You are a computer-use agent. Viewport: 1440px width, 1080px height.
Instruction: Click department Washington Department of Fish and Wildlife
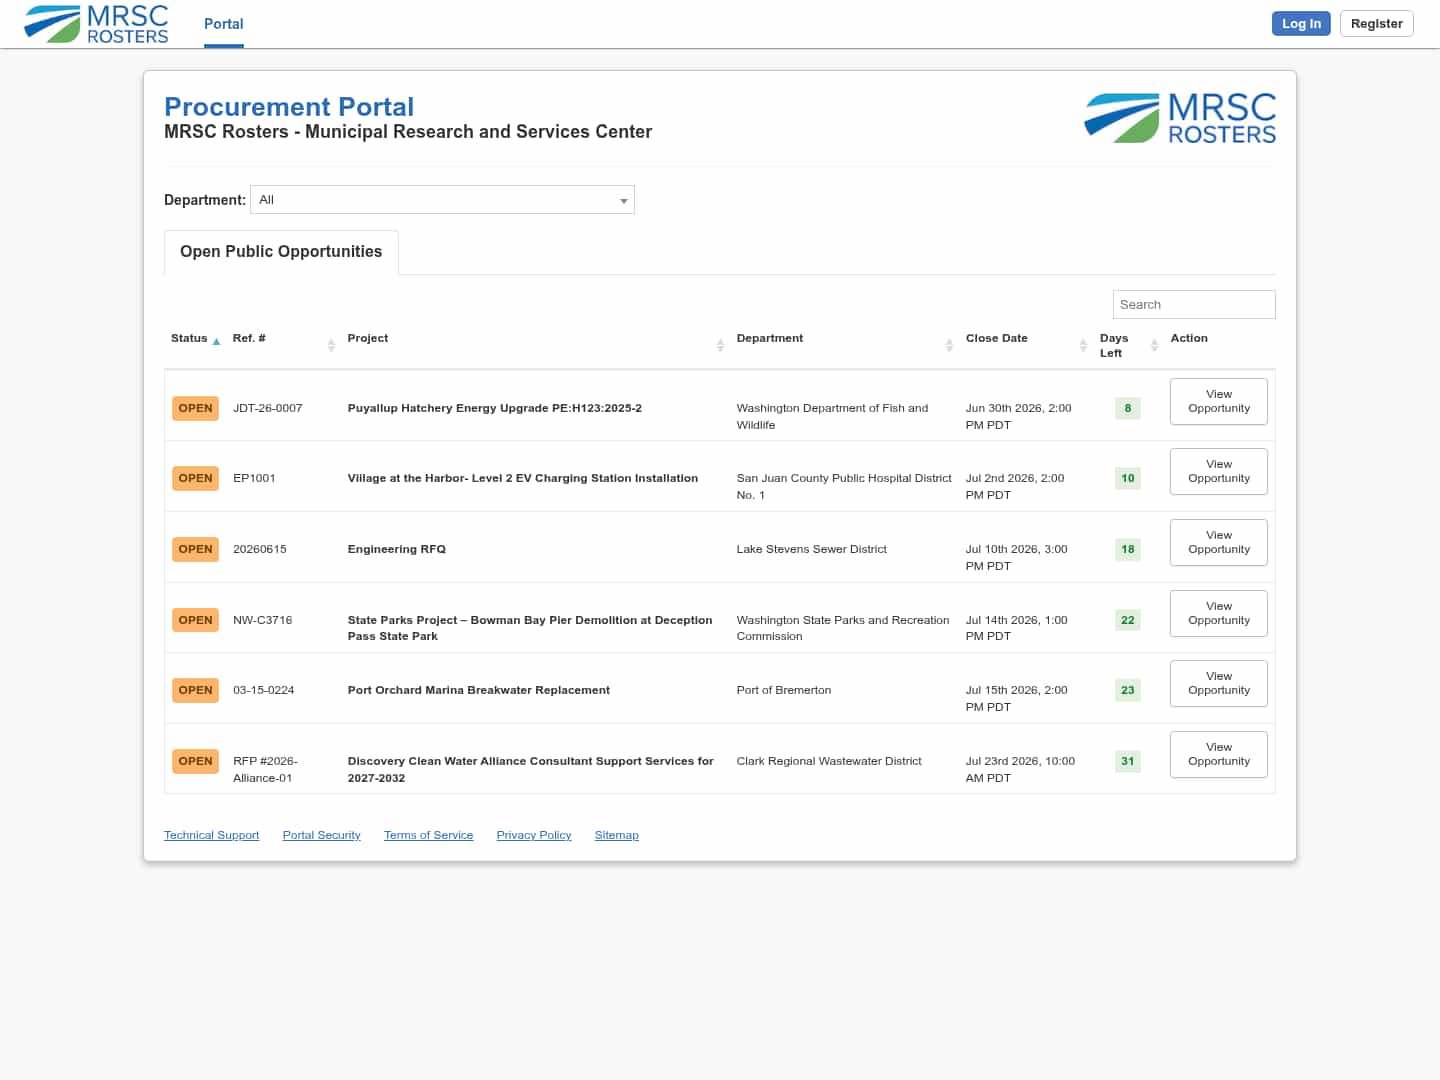point(833,416)
